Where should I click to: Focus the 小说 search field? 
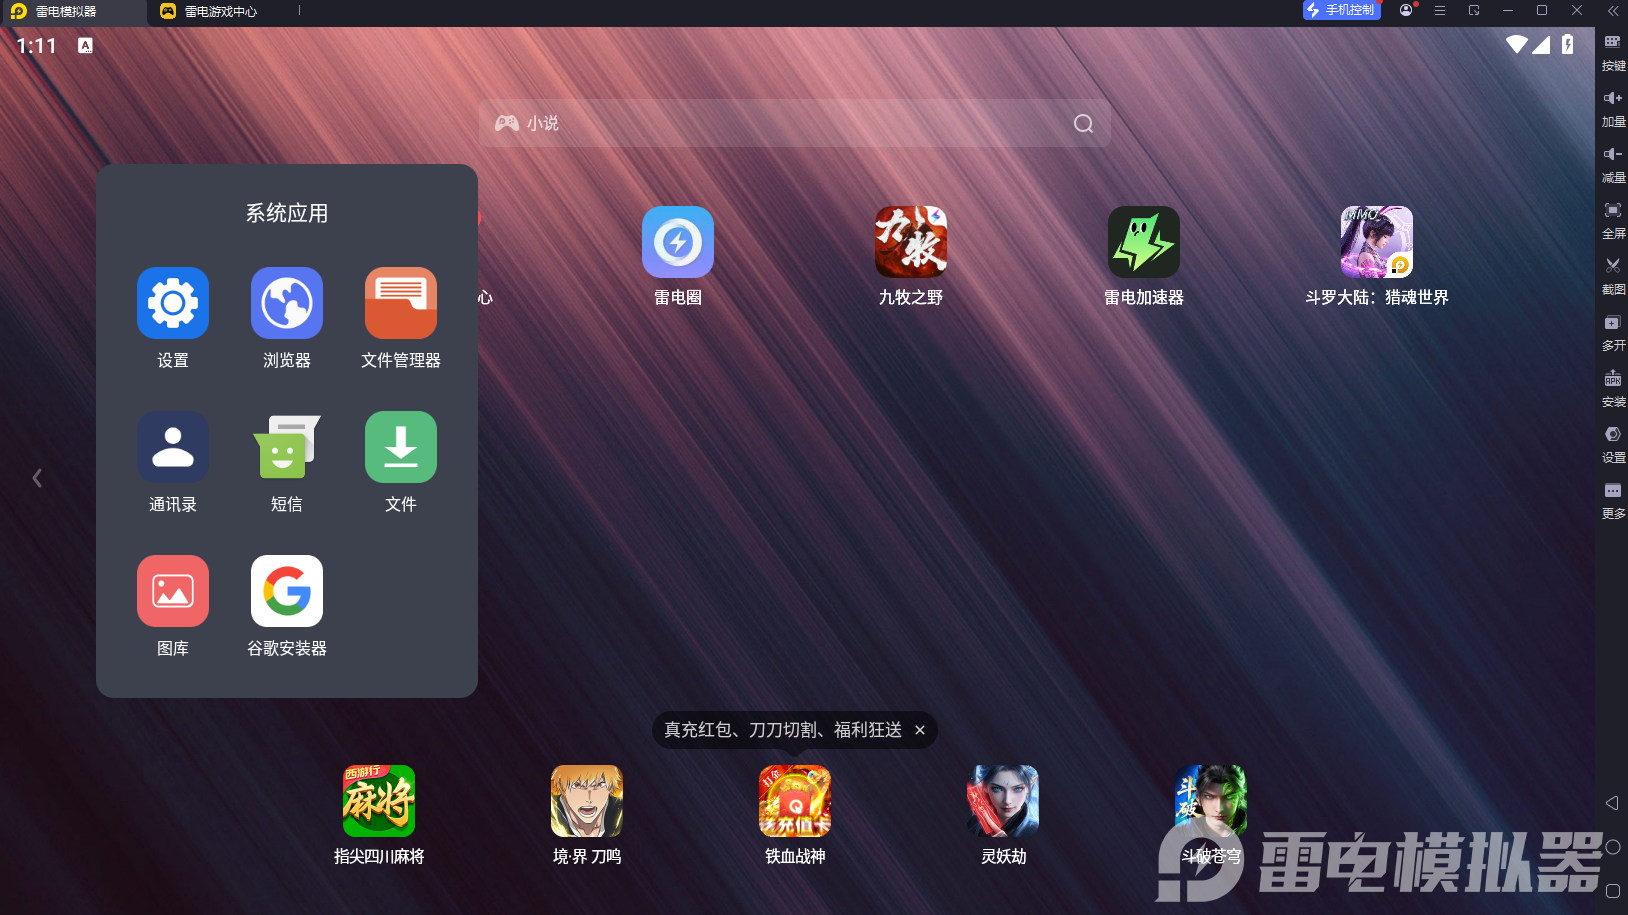794,123
